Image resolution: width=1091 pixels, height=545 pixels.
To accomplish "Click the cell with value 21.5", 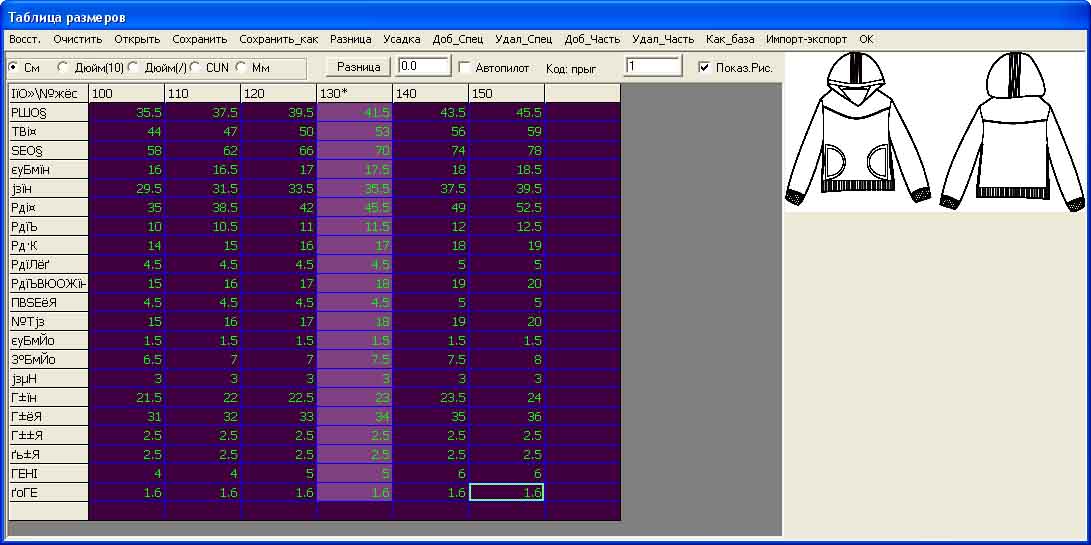I will coord(127,397).
